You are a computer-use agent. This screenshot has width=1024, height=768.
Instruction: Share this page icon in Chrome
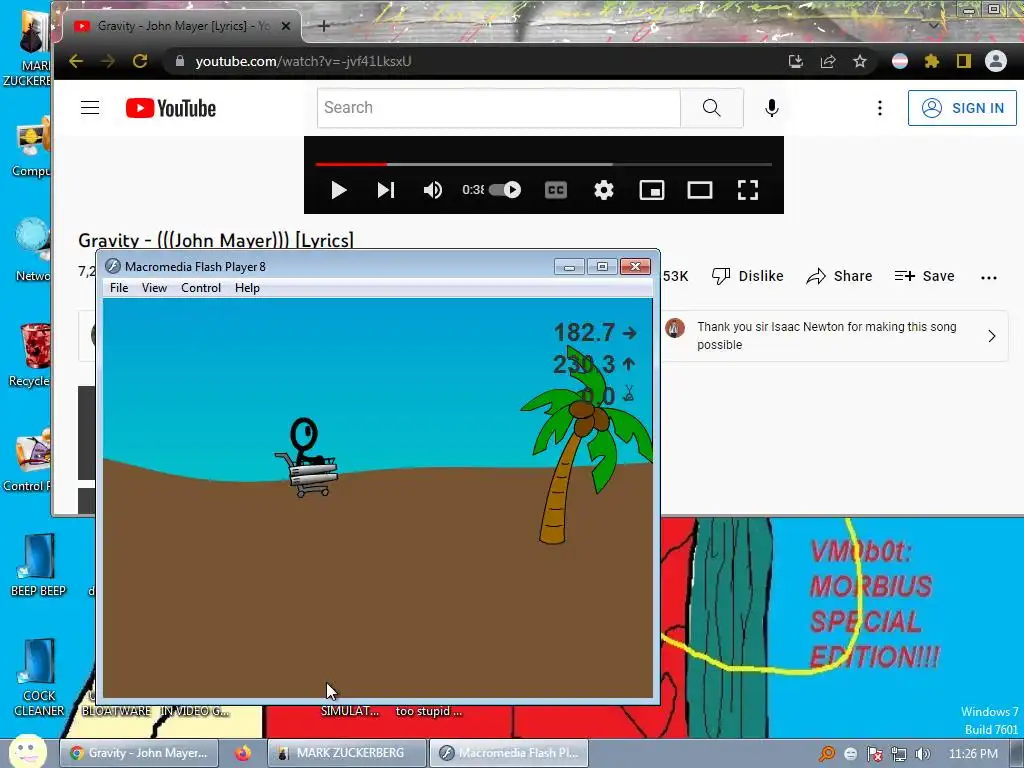point(827,61)
